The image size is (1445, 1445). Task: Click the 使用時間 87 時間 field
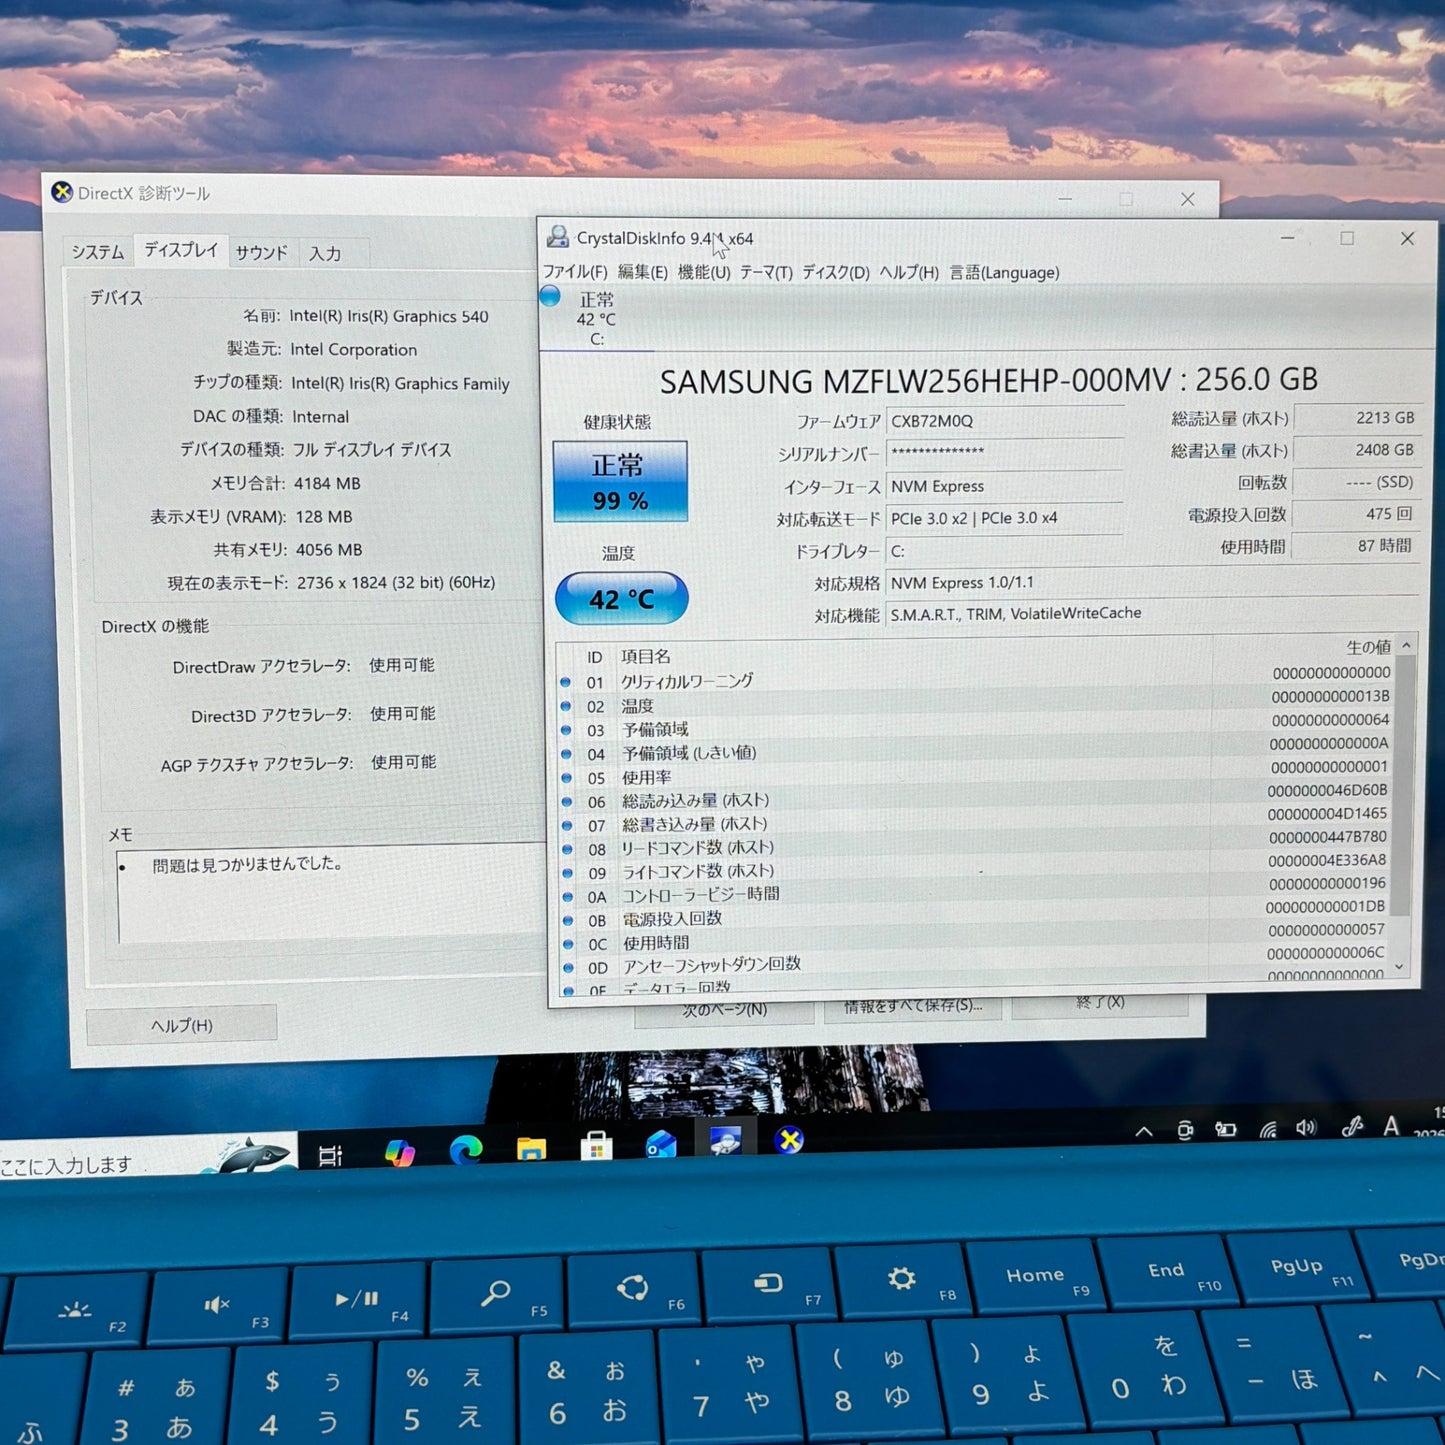(1356, 546)
